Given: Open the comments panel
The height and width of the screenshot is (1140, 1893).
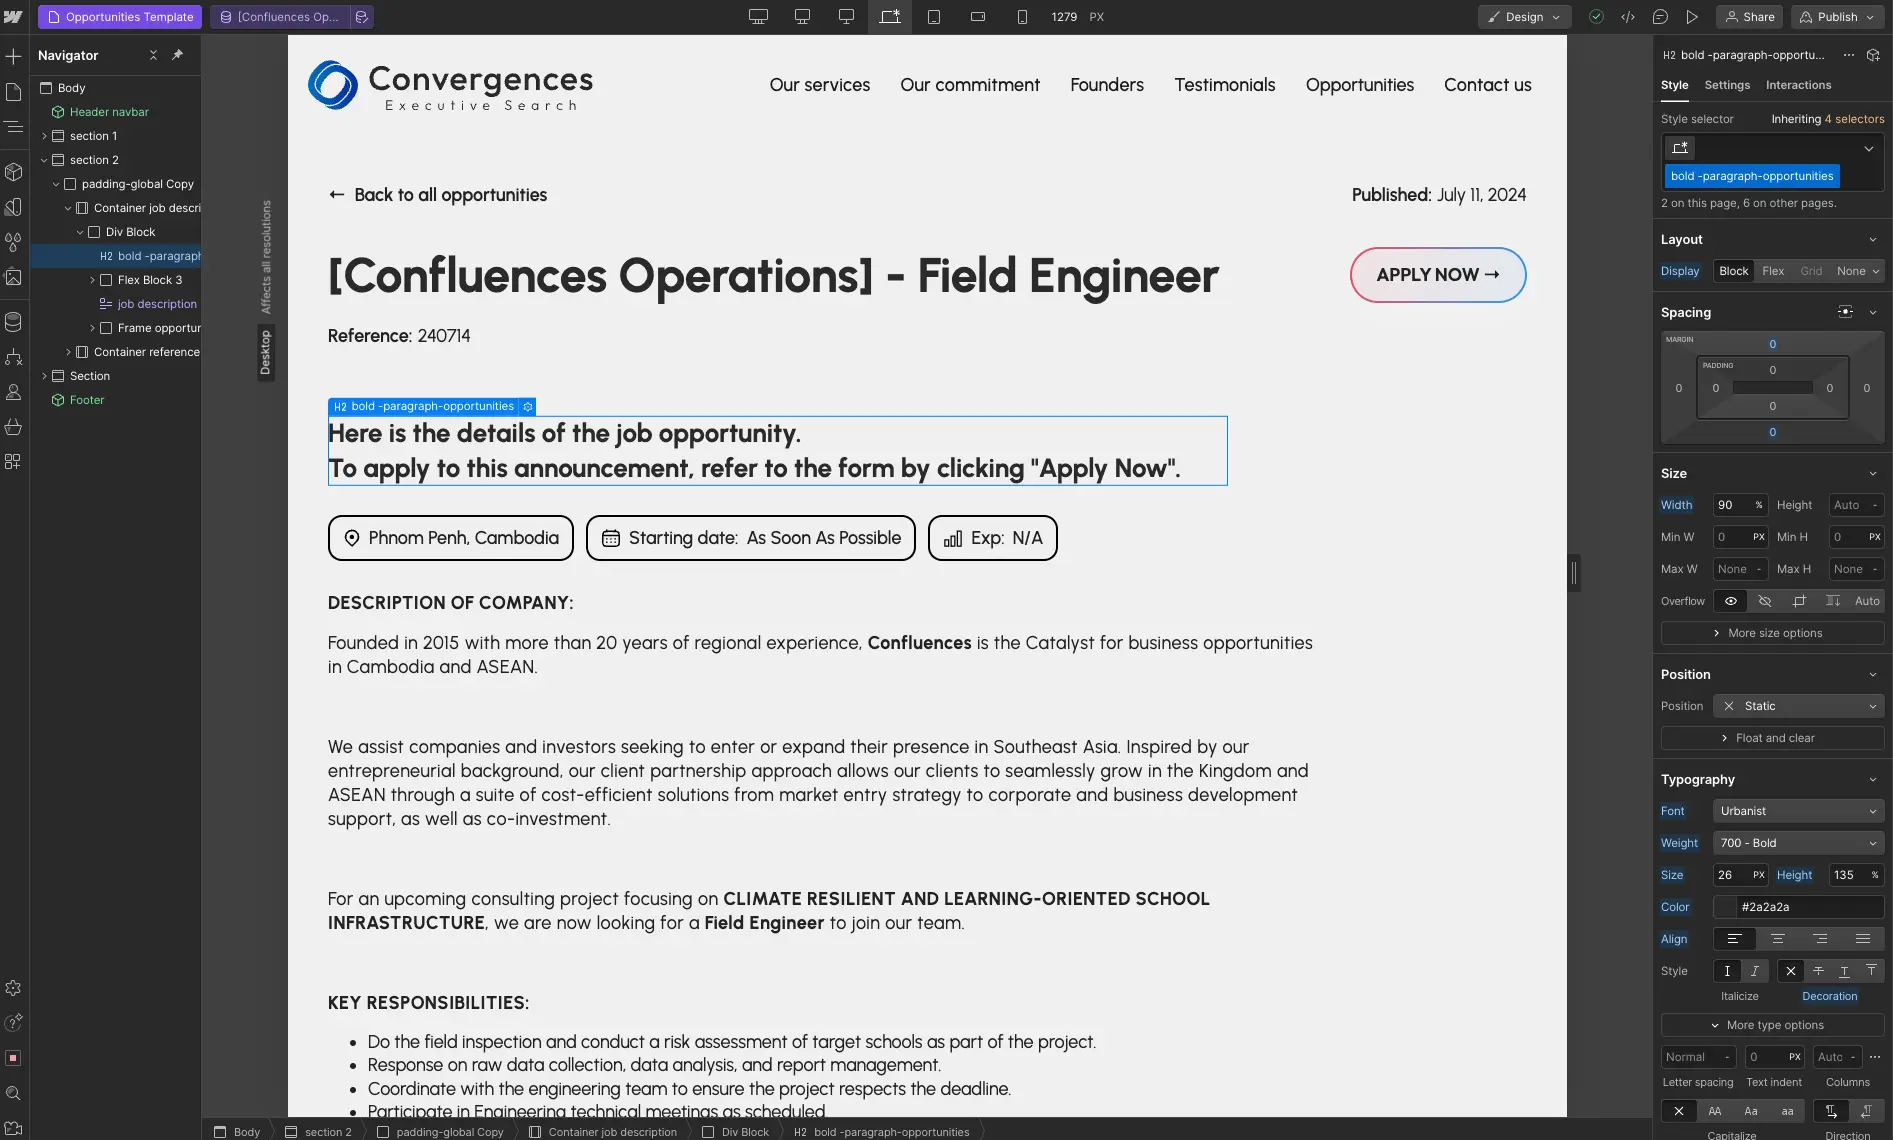Looking at the screenshot, I should (x=1660, y=17).
